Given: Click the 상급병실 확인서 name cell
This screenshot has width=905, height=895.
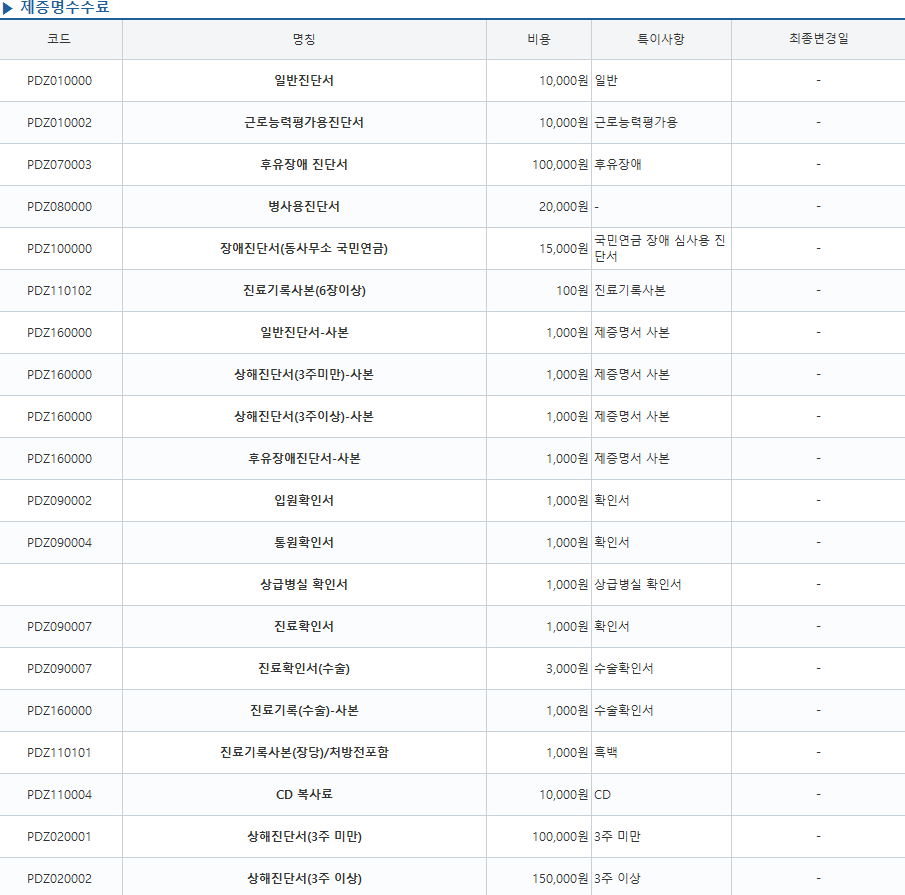Looking at the screenshot, I should 304,585.
